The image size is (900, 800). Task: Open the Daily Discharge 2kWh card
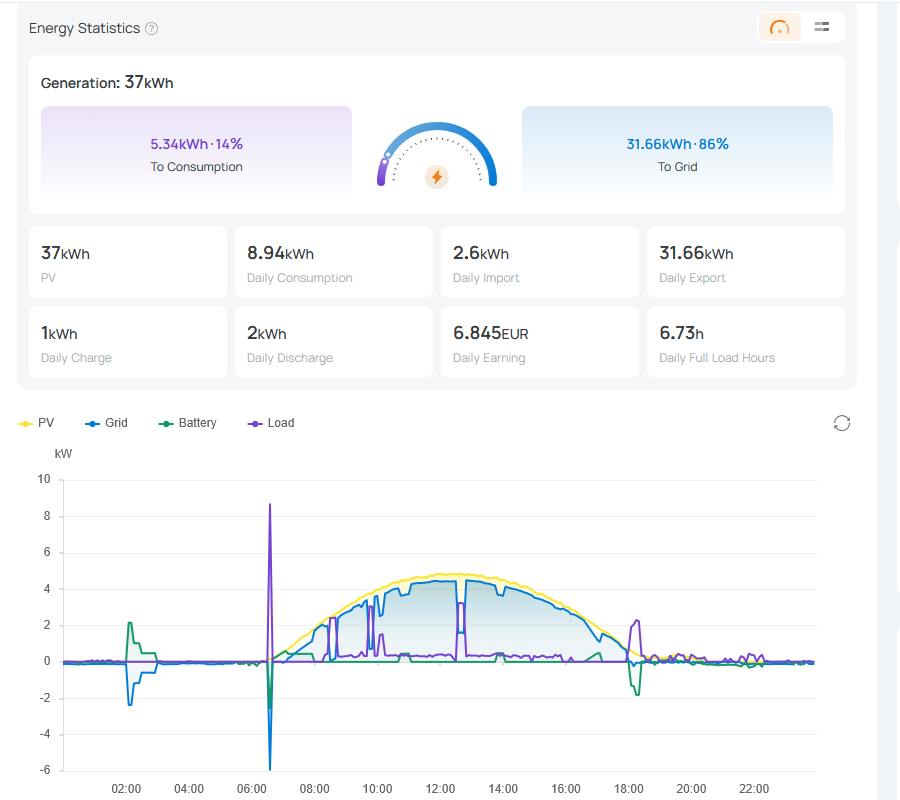click(x=334, y=342)
